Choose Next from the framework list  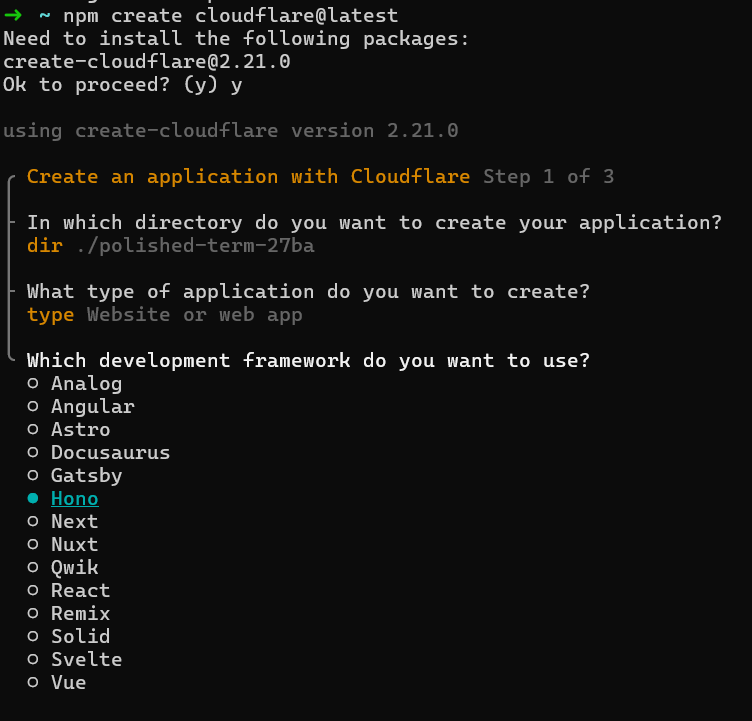74,522
